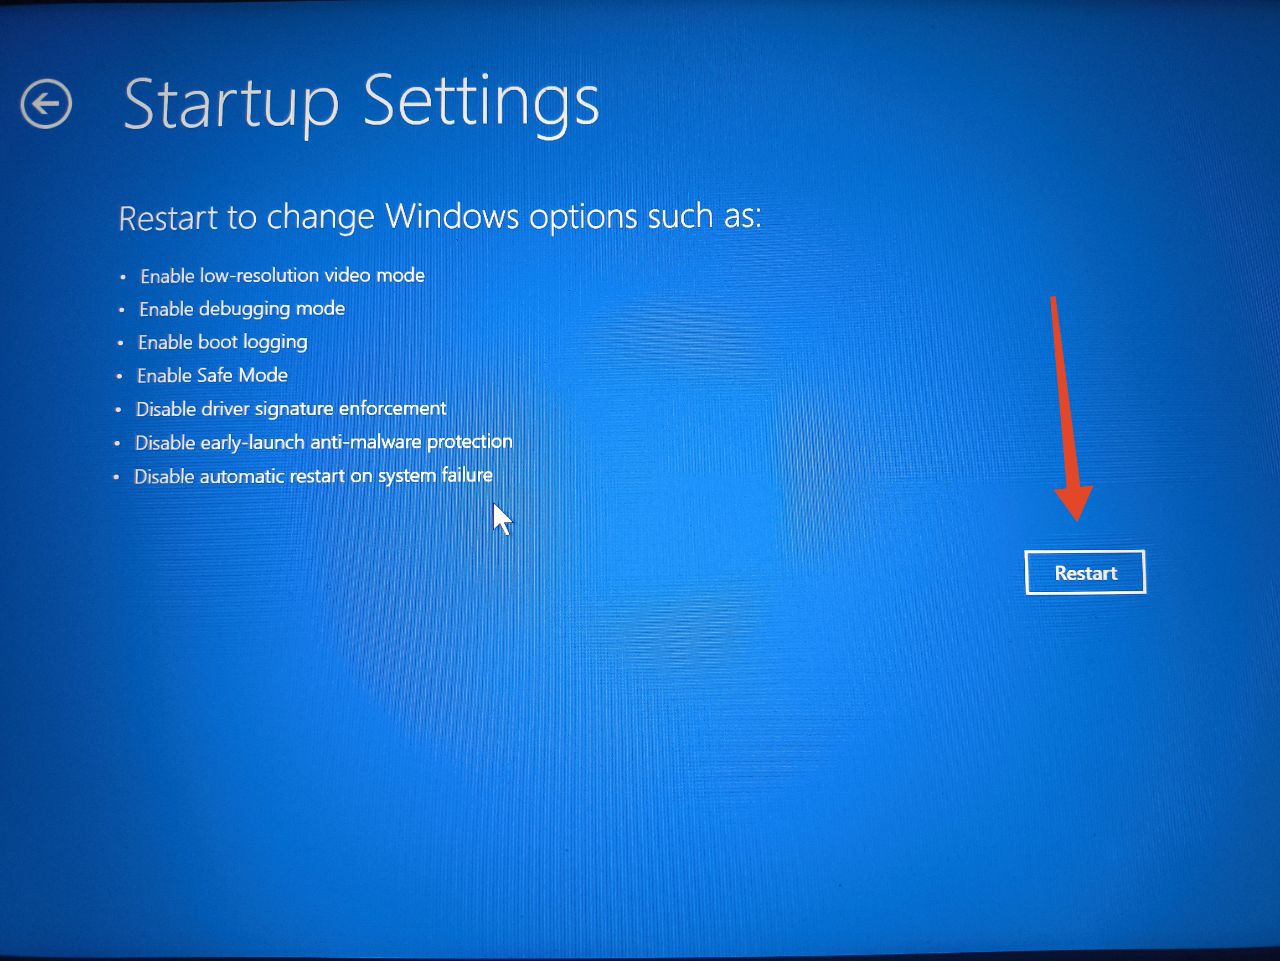Go back using the circled arrow icon
The image size is (1280, 961).
point(46,104)
